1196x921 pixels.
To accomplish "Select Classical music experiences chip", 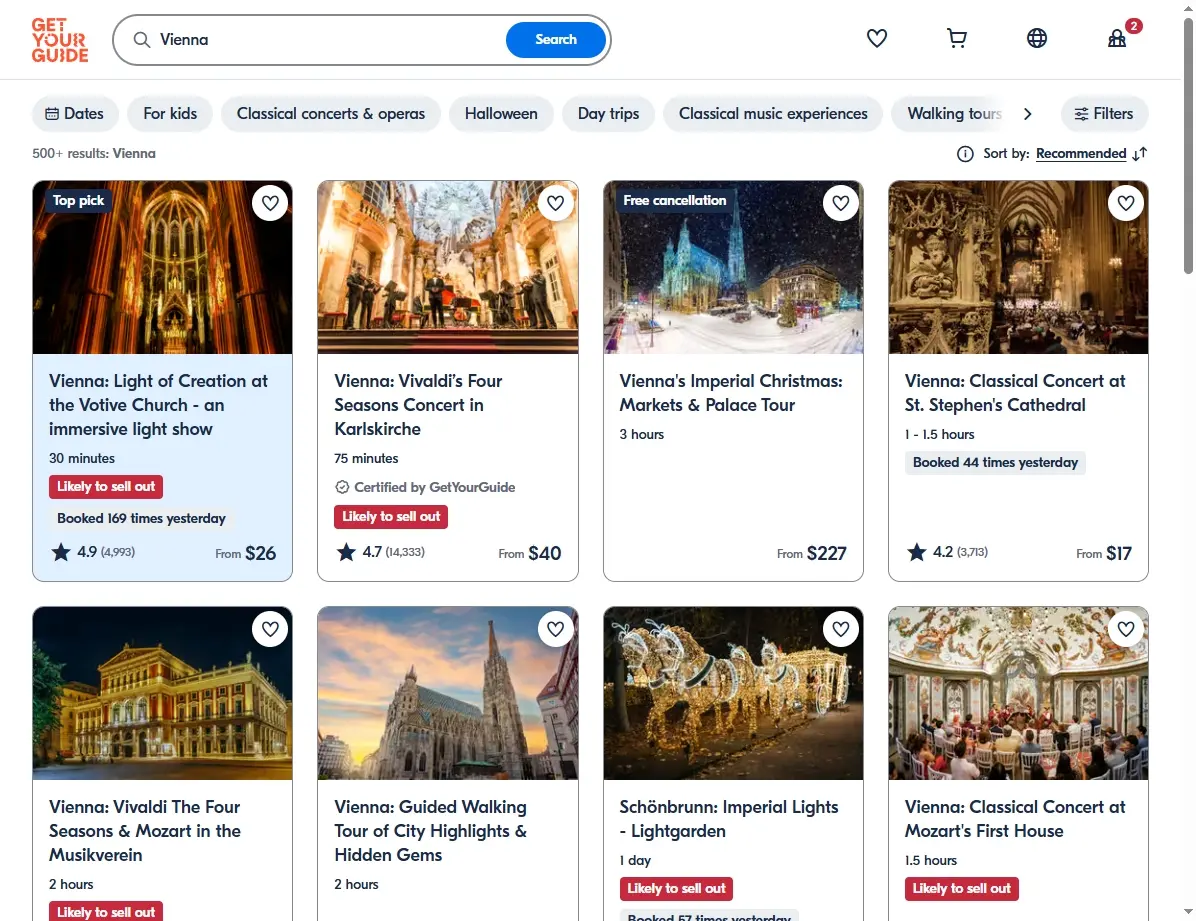I will (773, 114).
